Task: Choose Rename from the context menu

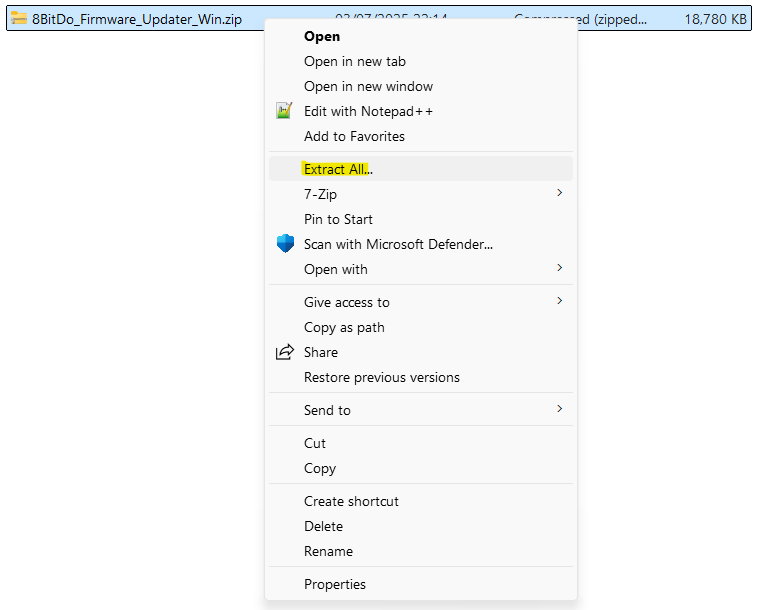Action: (x=421, y=551)
